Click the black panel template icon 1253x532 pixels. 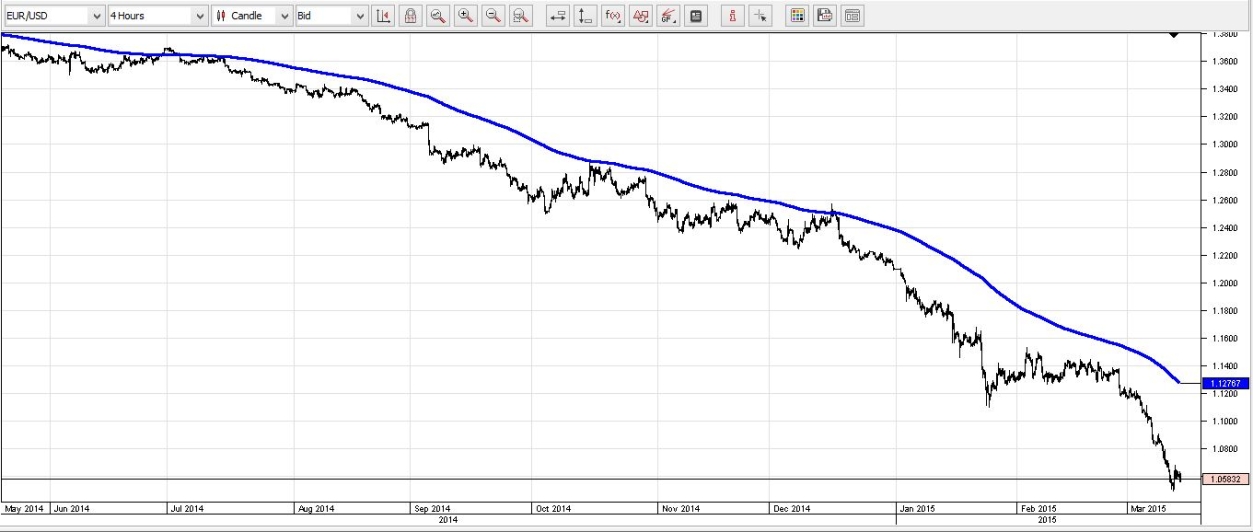tap(696, 16)
